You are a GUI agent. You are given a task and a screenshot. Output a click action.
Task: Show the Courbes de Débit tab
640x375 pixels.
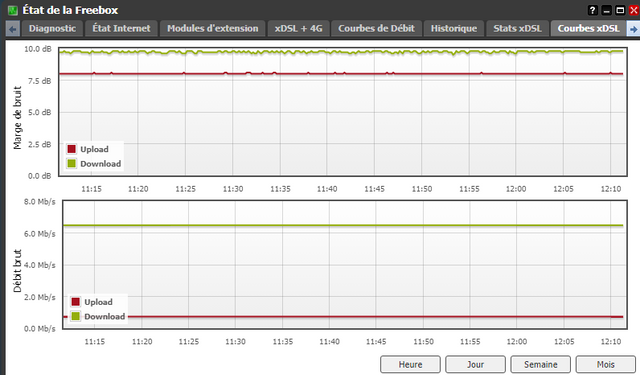[x=376, y=29]
